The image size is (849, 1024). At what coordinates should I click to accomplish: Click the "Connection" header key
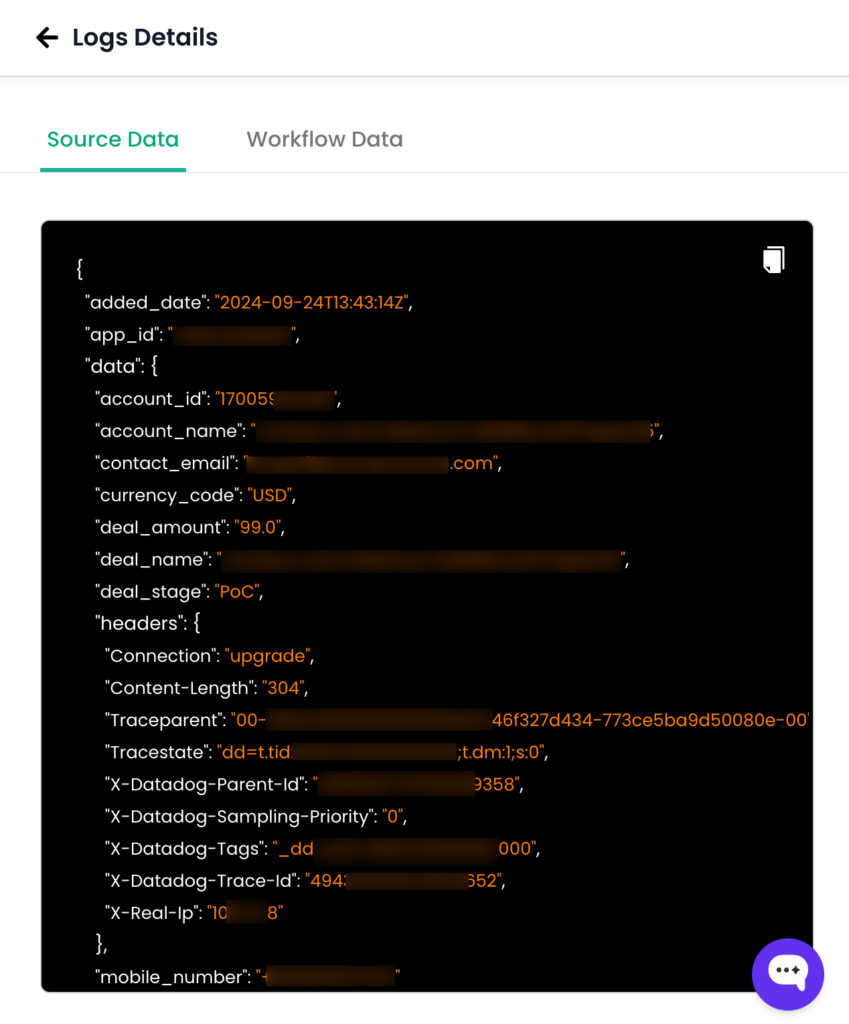(x=162, y=656)
